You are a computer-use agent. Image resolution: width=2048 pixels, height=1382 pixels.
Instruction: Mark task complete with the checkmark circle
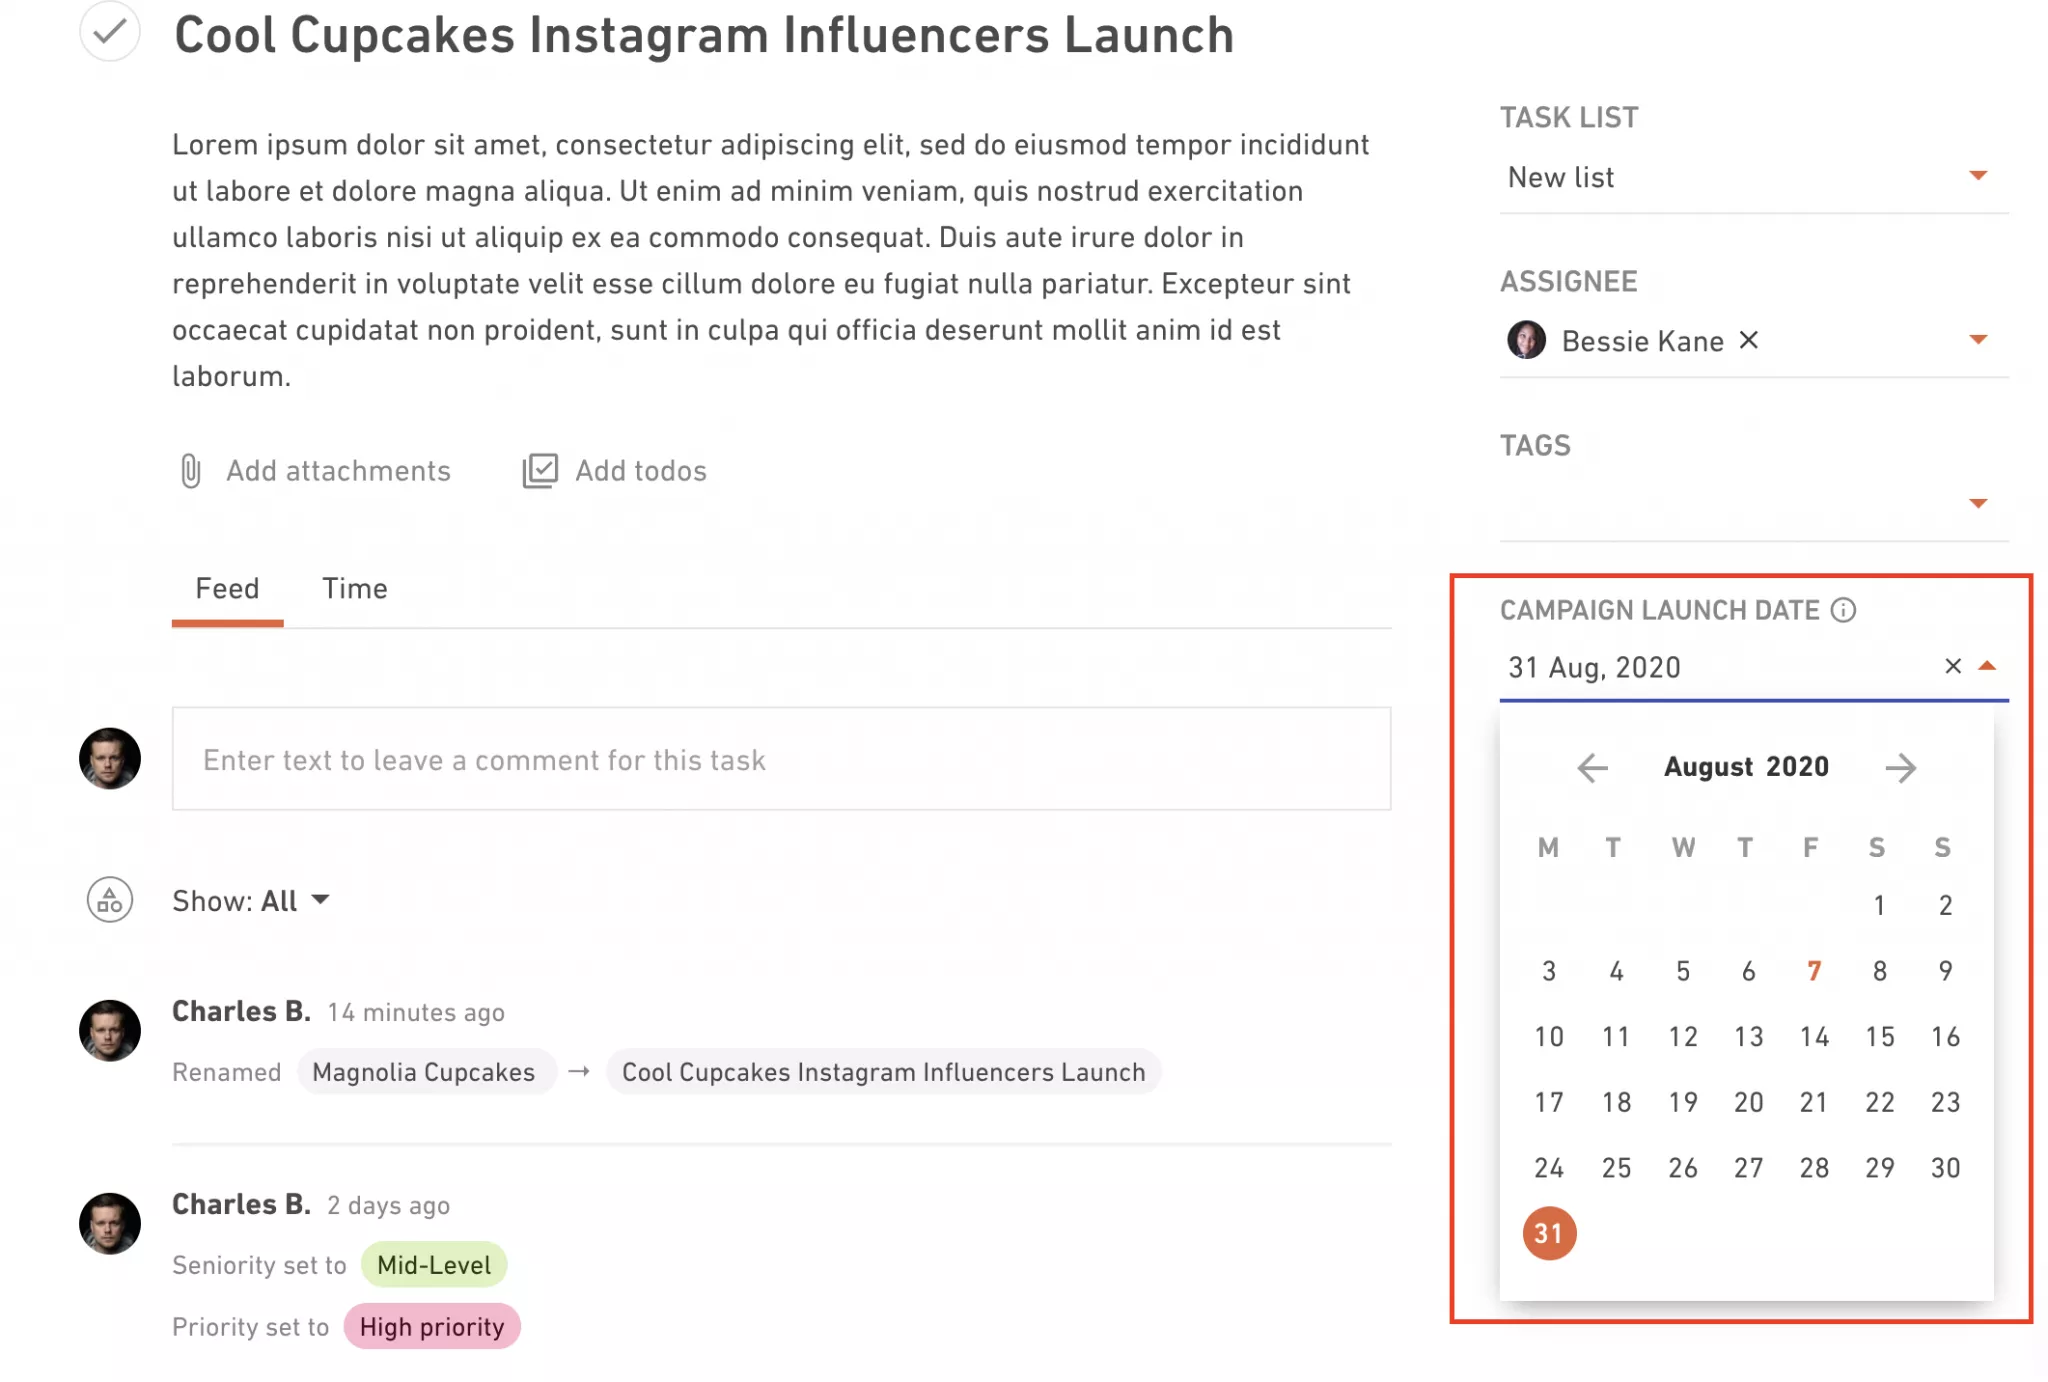(110, 31)
